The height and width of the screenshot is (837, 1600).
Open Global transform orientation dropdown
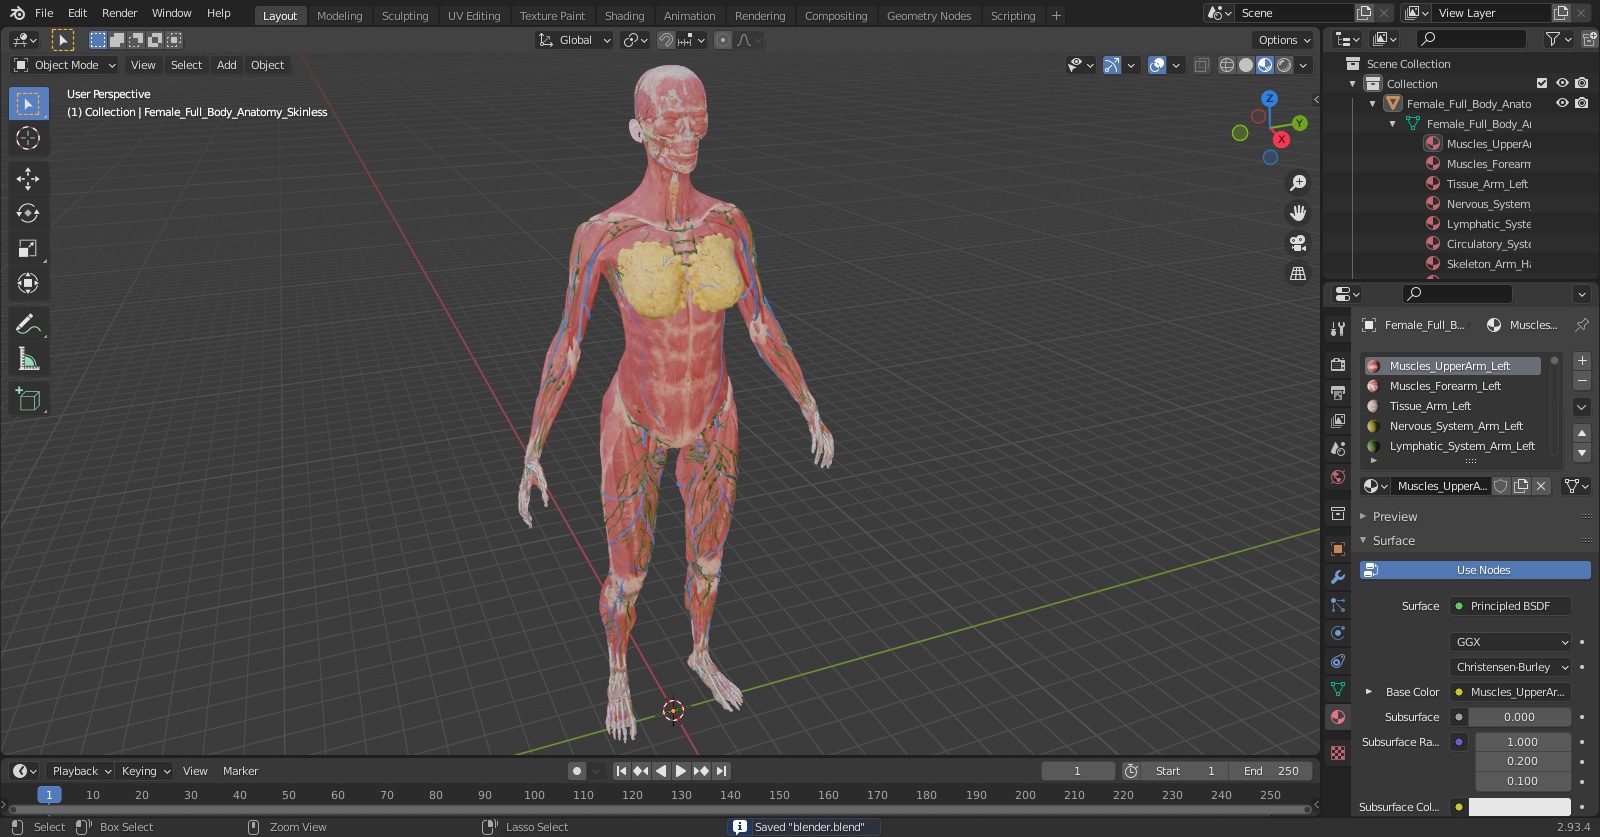click(575, 40)
